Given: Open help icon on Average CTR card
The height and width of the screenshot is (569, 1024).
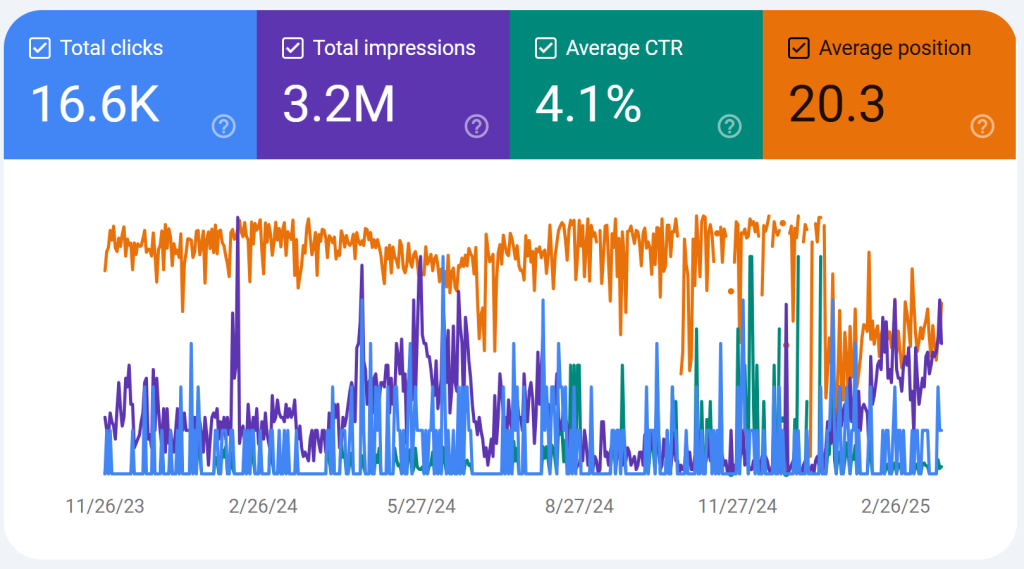Looking at the screenshot, I should coord(729,126).
